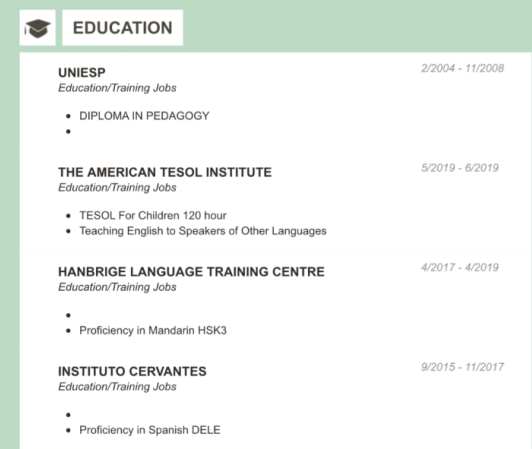Click DIPLOMA IN PEDAGOGY bullet text
Image resolution: width=532 pixels, height=449 pixels.
point(144,116)
